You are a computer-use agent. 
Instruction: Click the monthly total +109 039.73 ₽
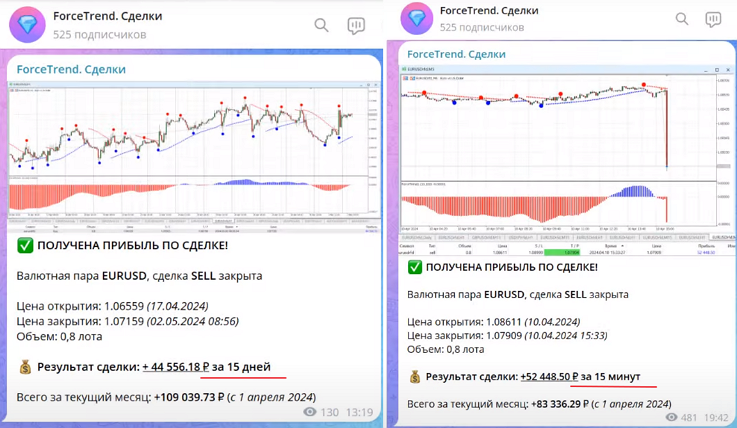coord(189,397)
